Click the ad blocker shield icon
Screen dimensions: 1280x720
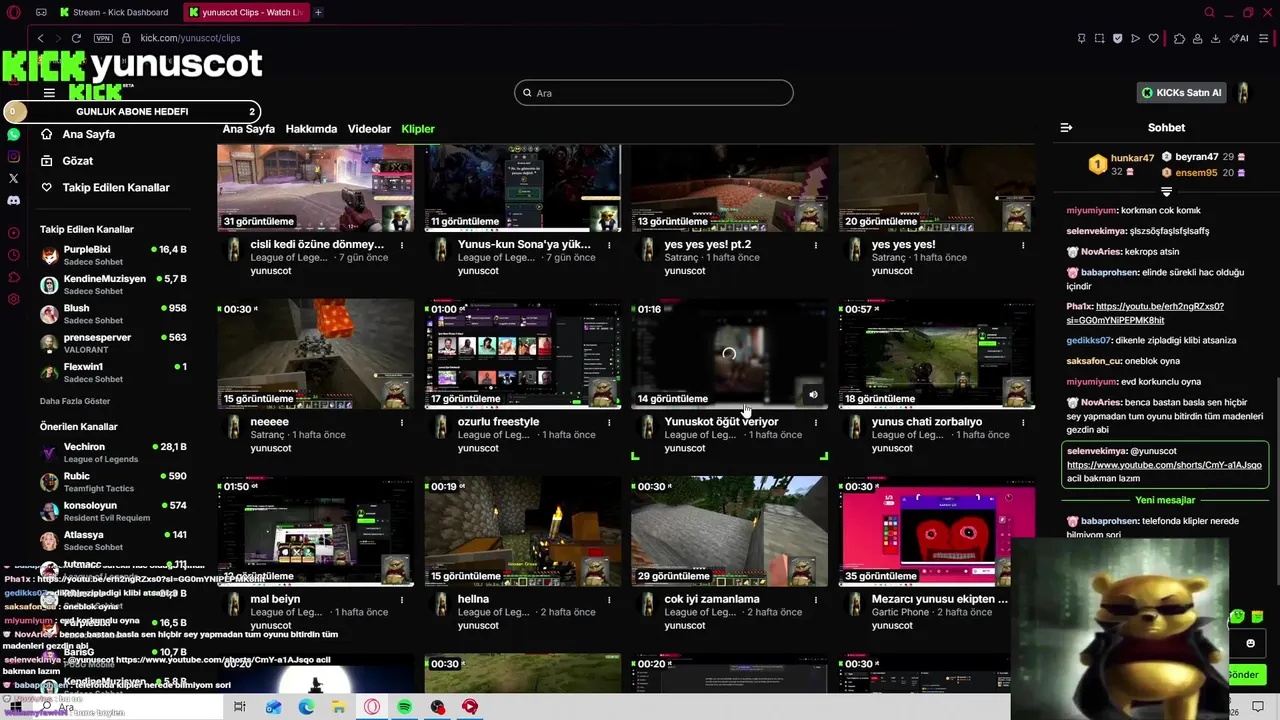click(1117, 38)
